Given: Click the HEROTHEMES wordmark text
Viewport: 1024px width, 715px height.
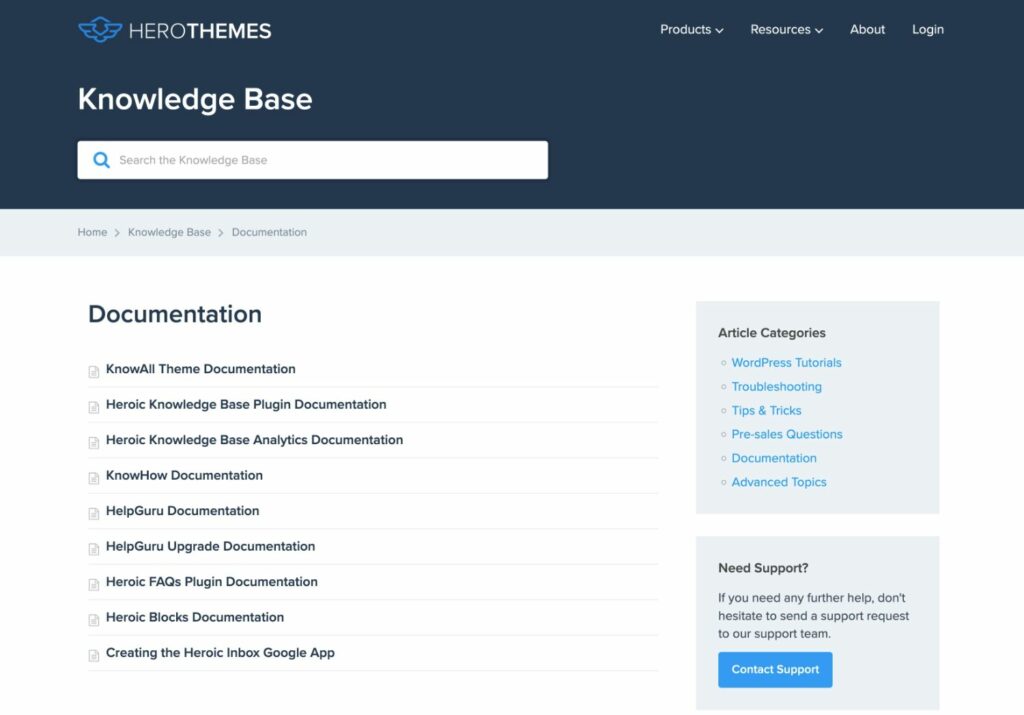Looking at the screenshot, I should (200, 31).
